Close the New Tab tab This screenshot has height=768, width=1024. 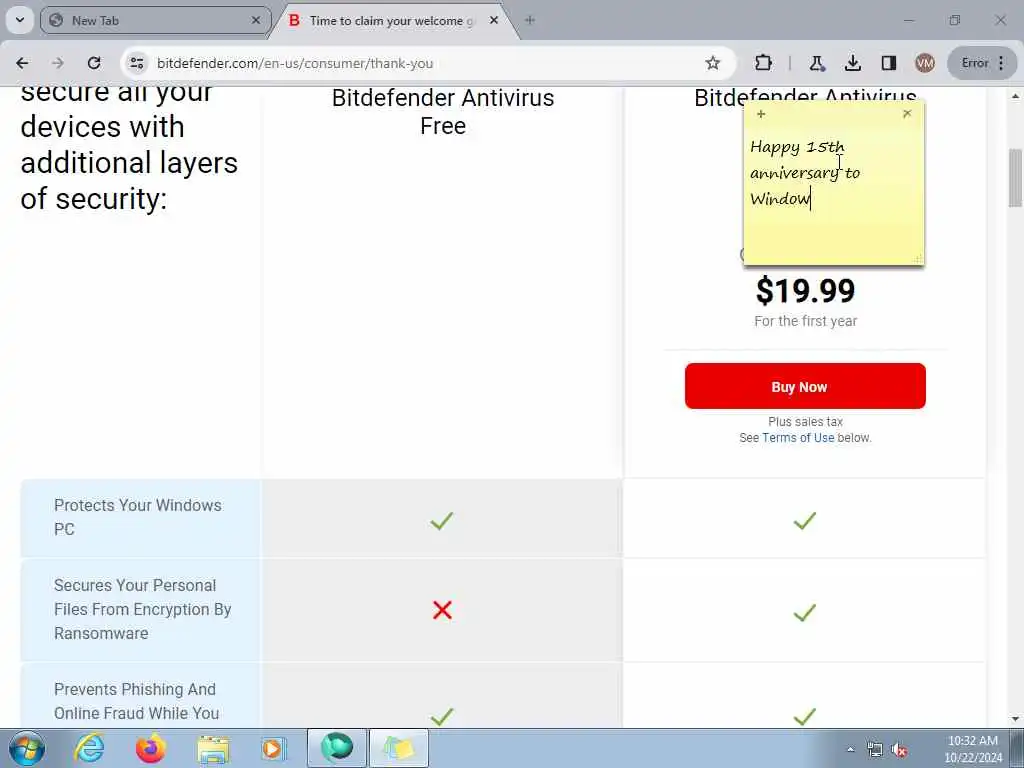coord(256,20)
